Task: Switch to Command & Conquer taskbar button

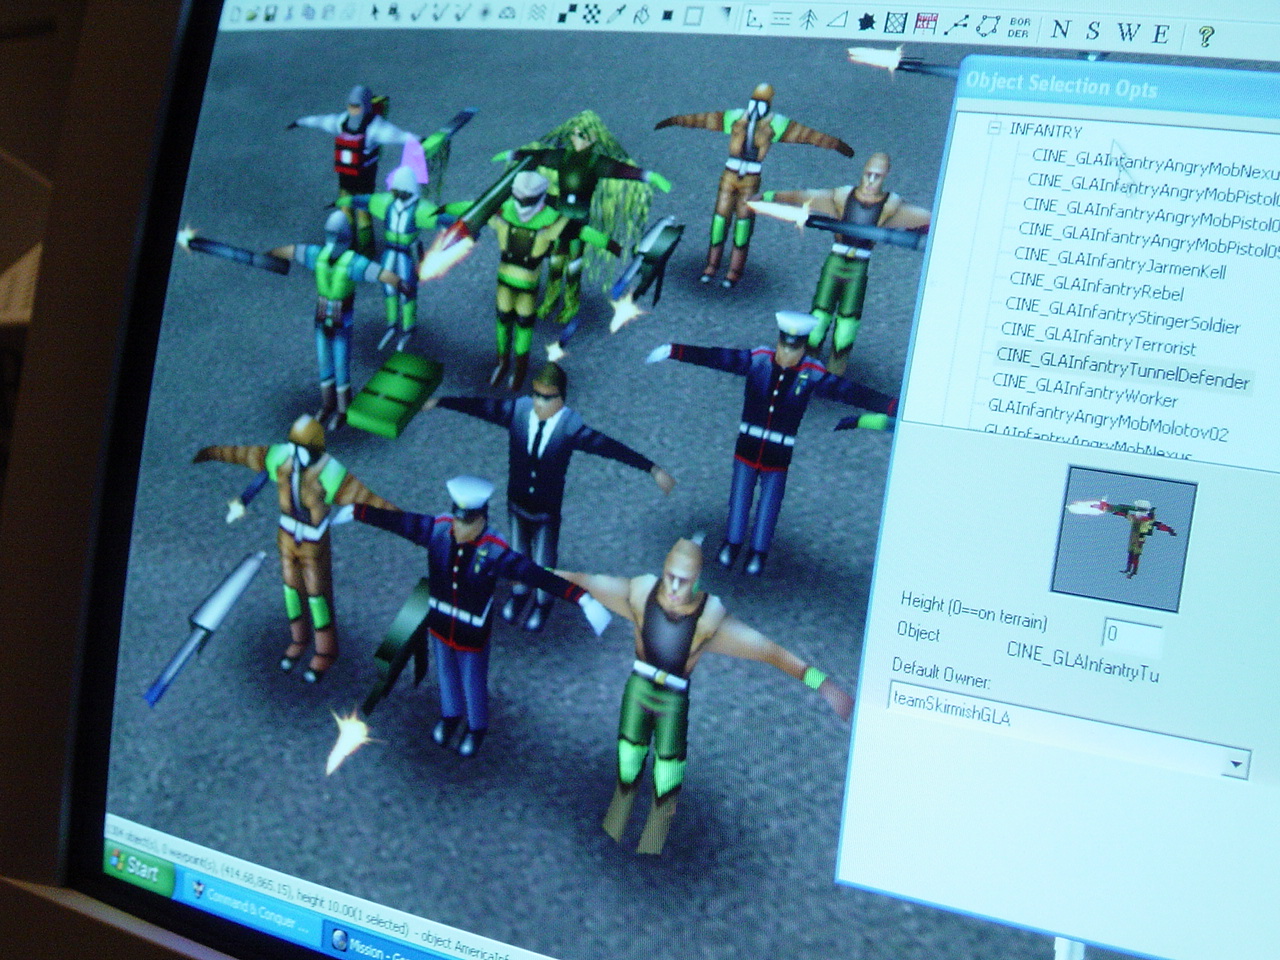Action: 250,909
